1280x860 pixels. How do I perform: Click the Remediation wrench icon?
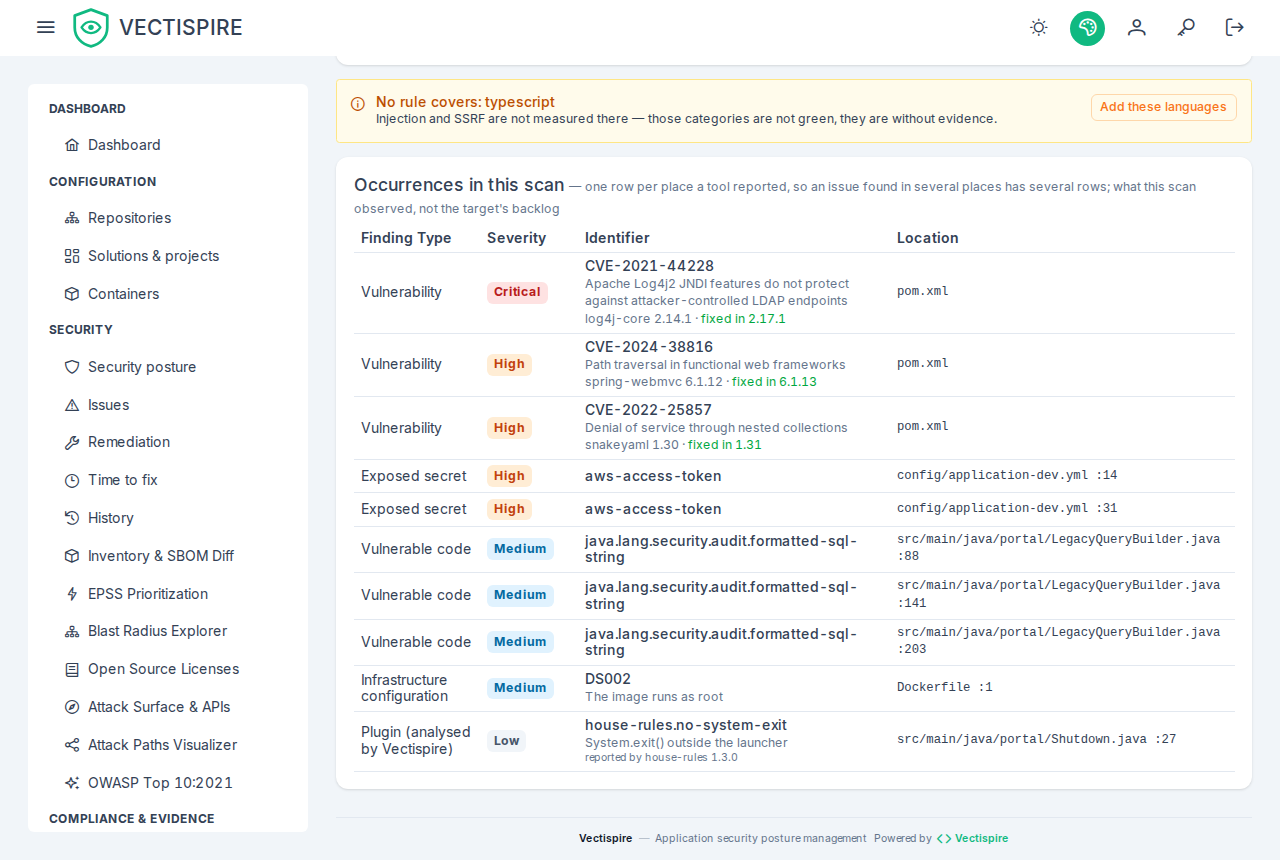click(72, 442)
